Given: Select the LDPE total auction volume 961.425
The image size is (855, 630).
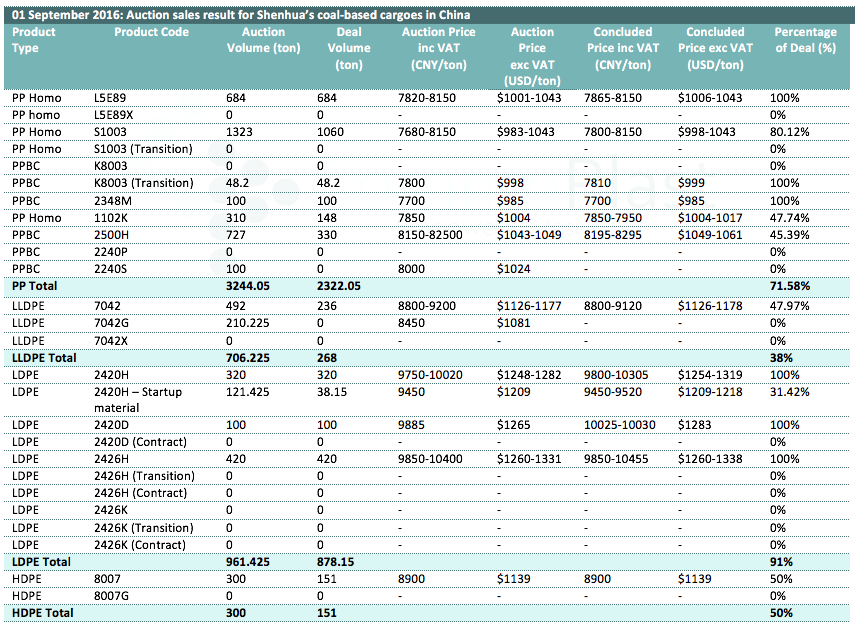Looking at the screenshot, I should click(x=258, y=562).
